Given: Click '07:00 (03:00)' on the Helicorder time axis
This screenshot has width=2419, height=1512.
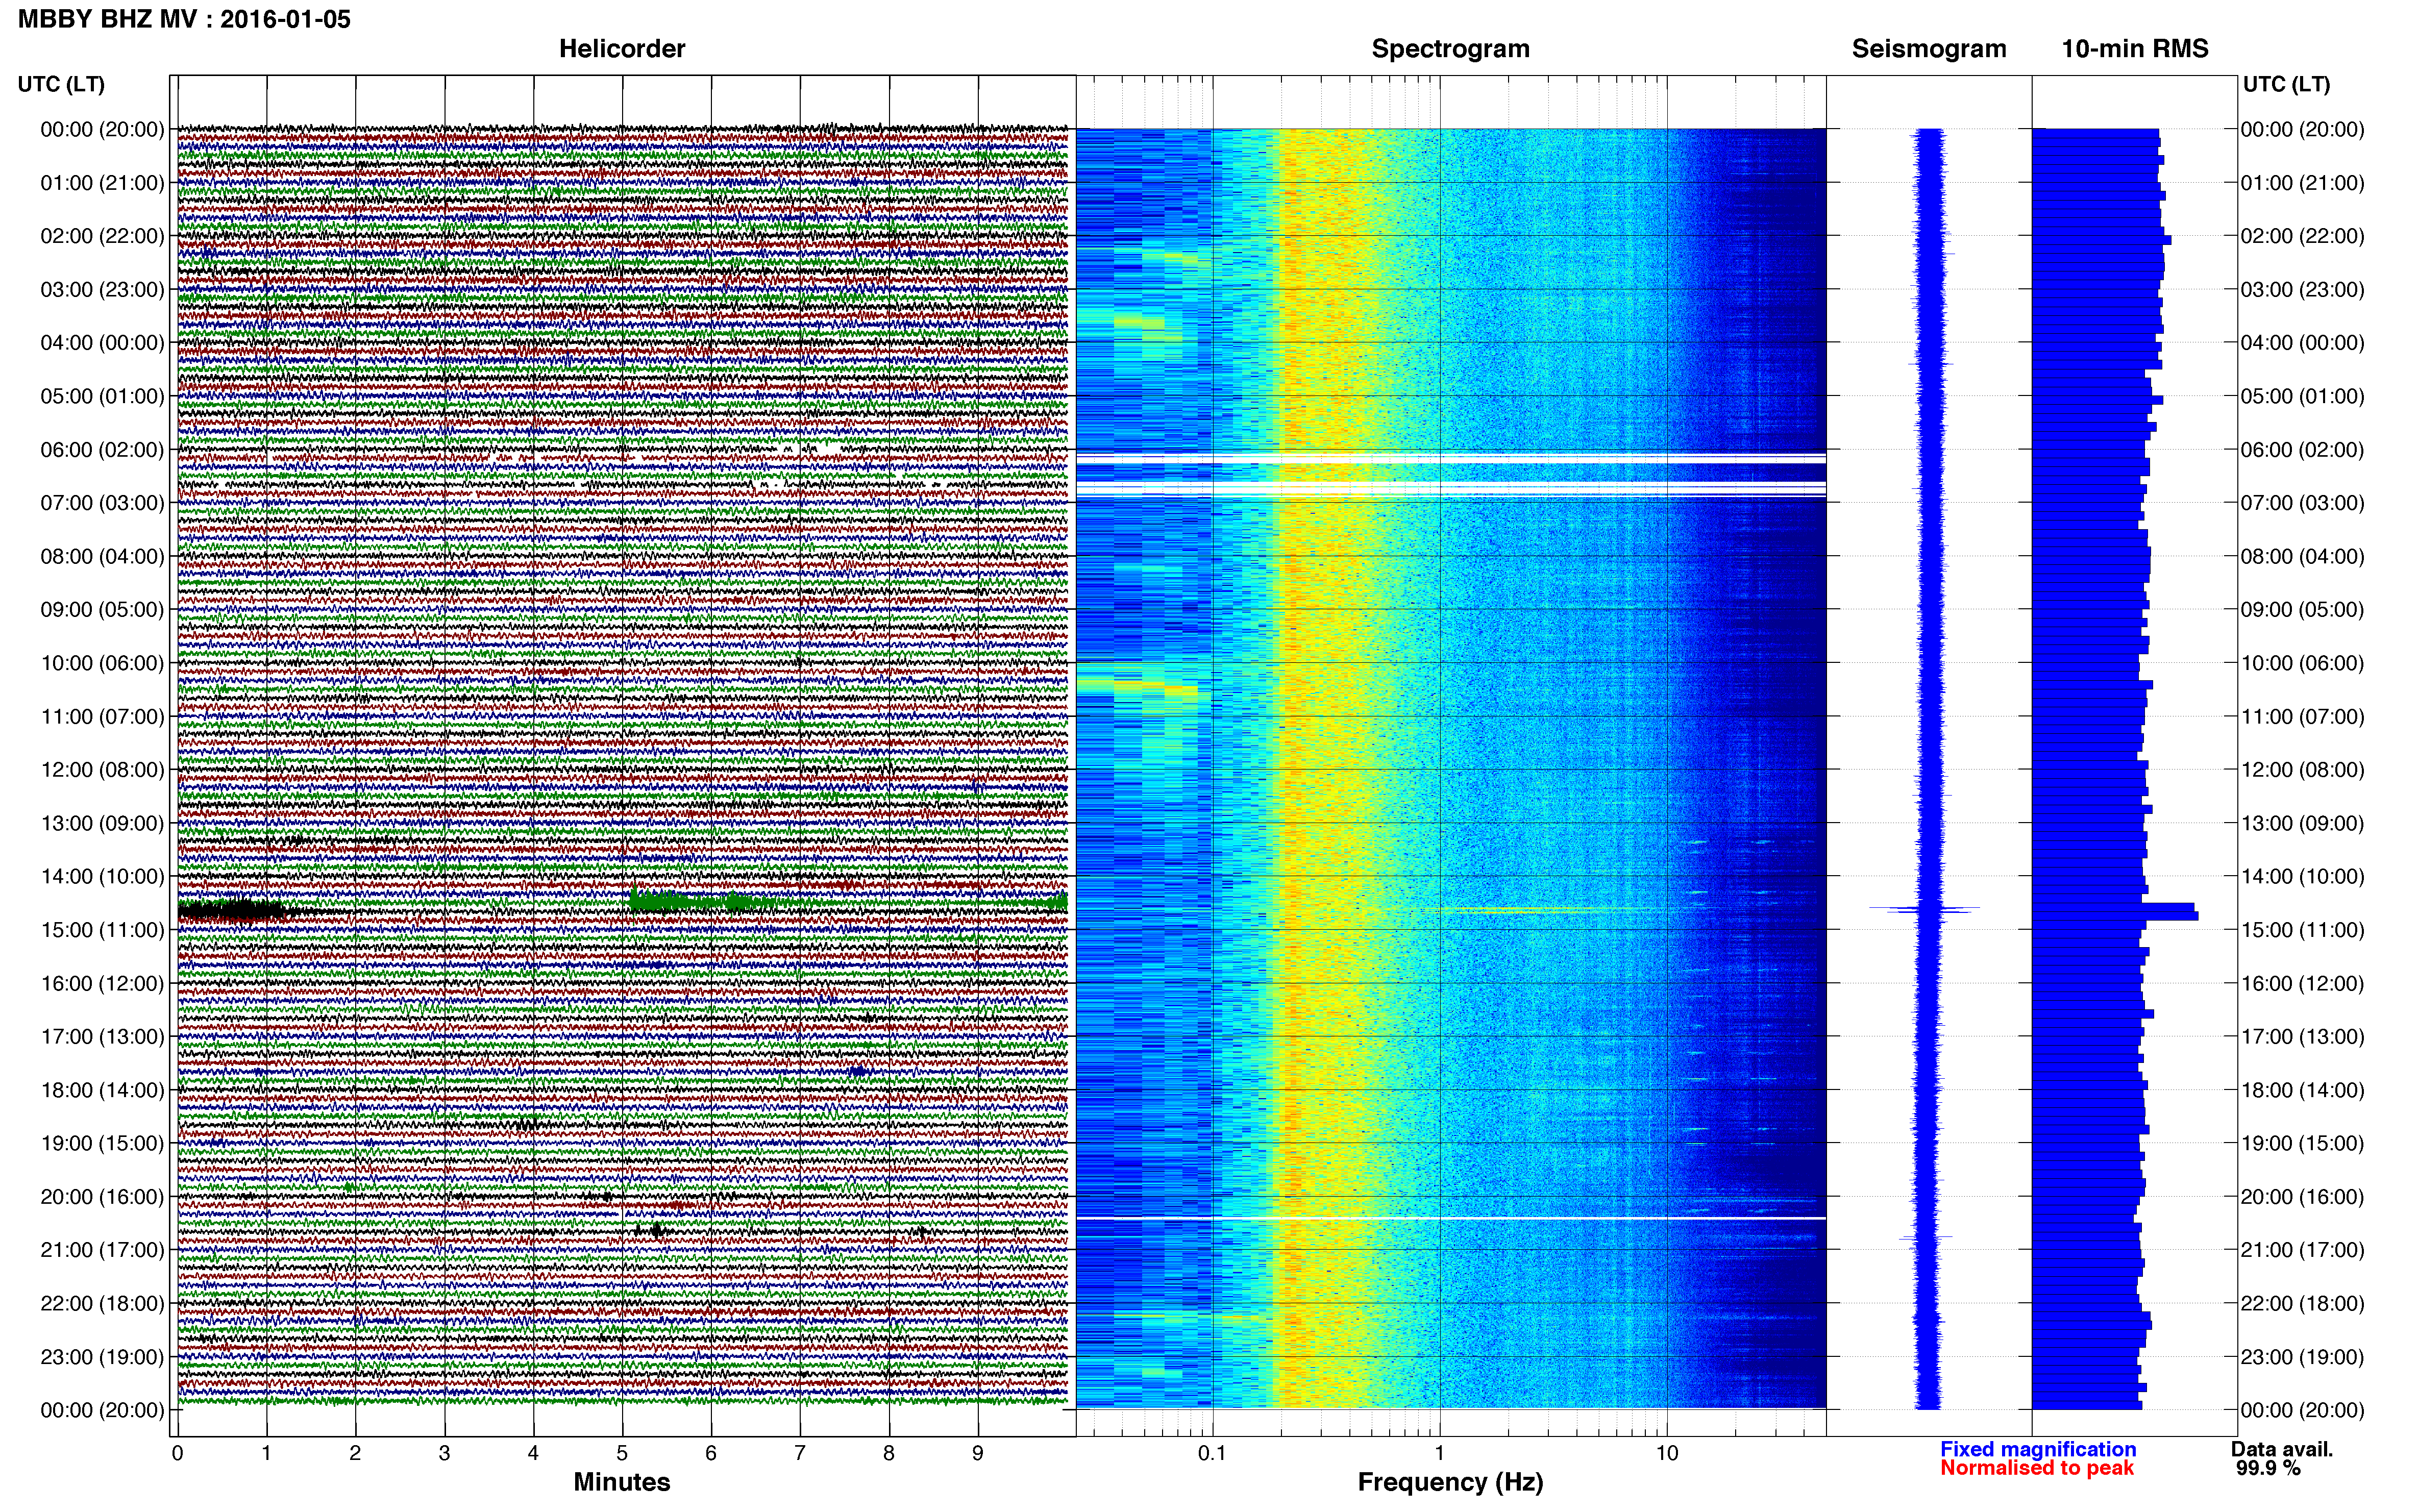Looking at the screenshot, I should (102, 503).
